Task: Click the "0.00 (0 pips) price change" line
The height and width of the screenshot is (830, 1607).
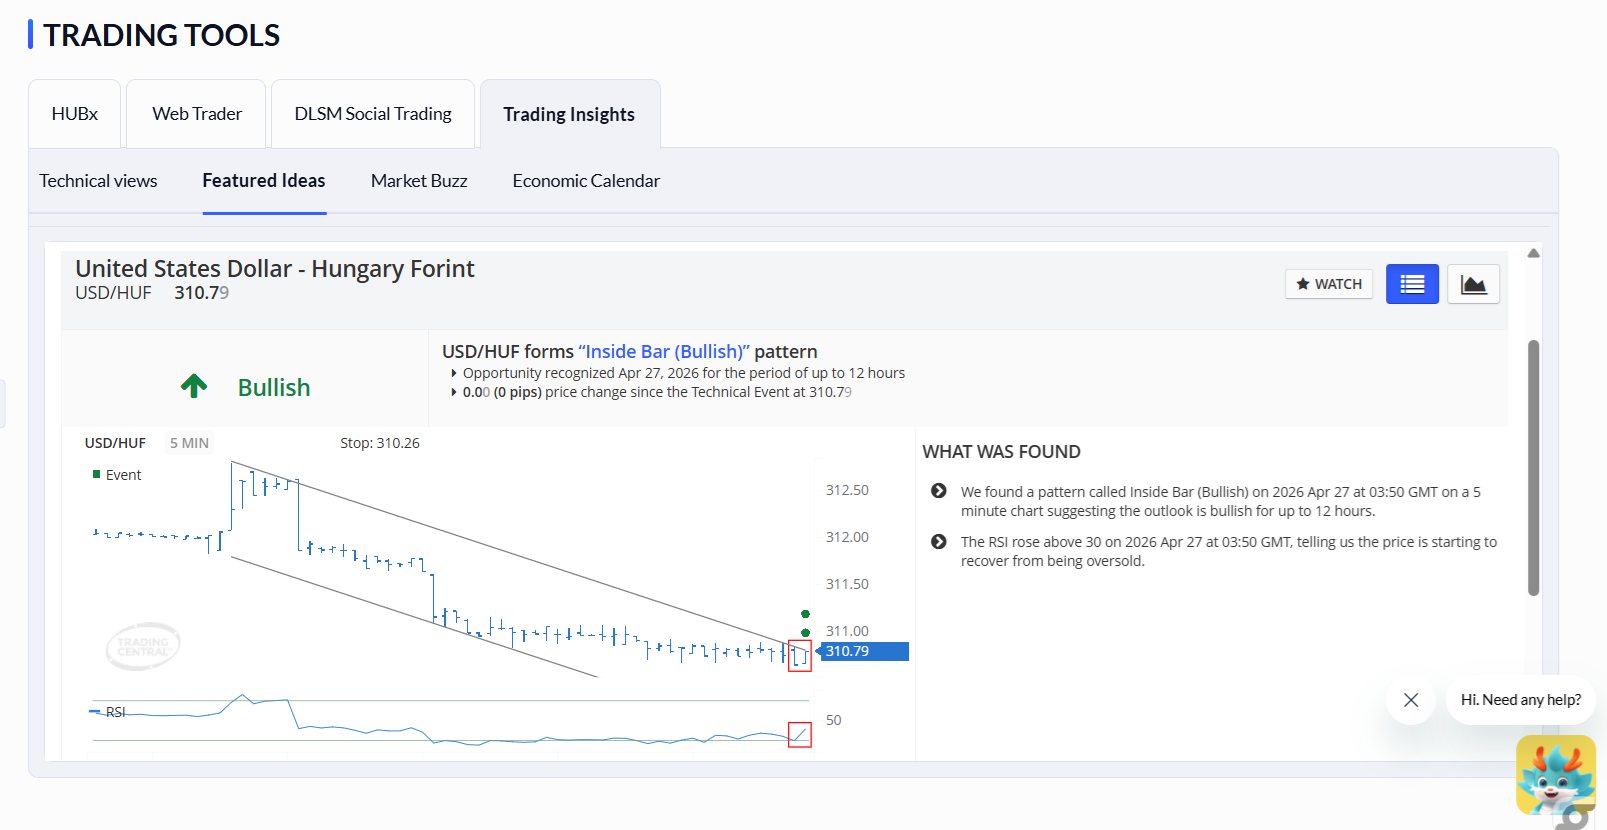Action: click(x=657, y=392)
